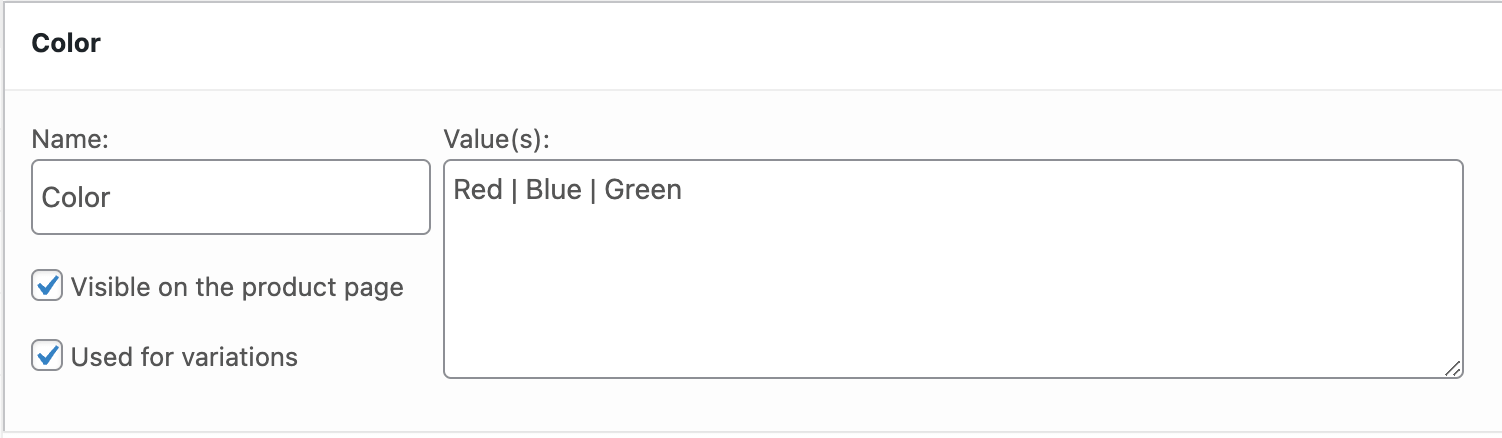
Task: Click pipe separator between Red and Blue
Action: [x=514, y=190]
